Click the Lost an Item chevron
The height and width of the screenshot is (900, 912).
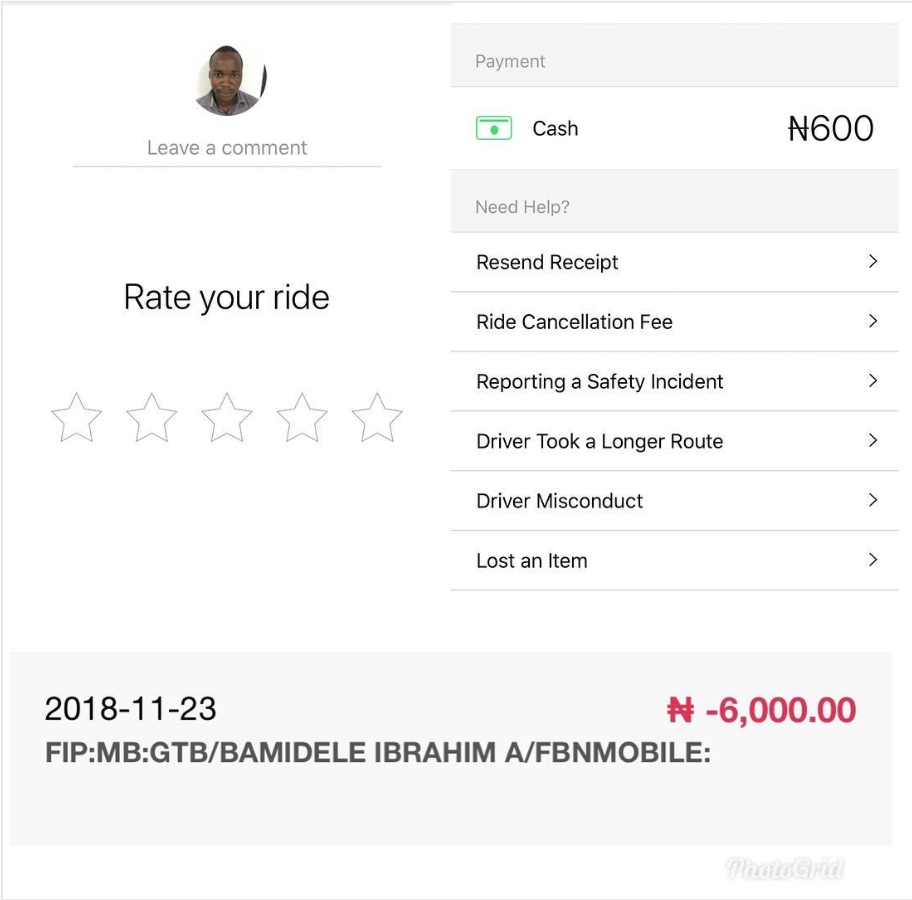[873, 560]
